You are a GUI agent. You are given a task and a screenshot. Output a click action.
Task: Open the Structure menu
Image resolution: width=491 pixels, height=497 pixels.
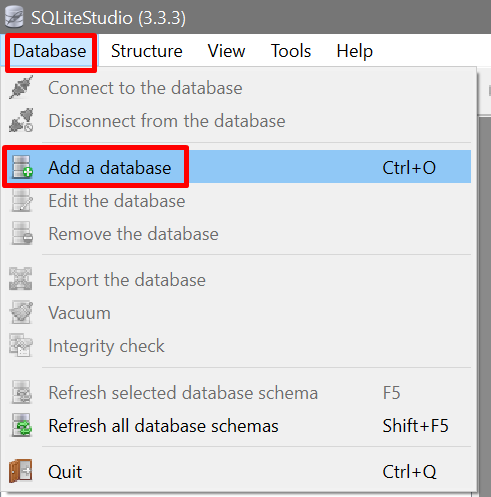[x=147, y=51]
